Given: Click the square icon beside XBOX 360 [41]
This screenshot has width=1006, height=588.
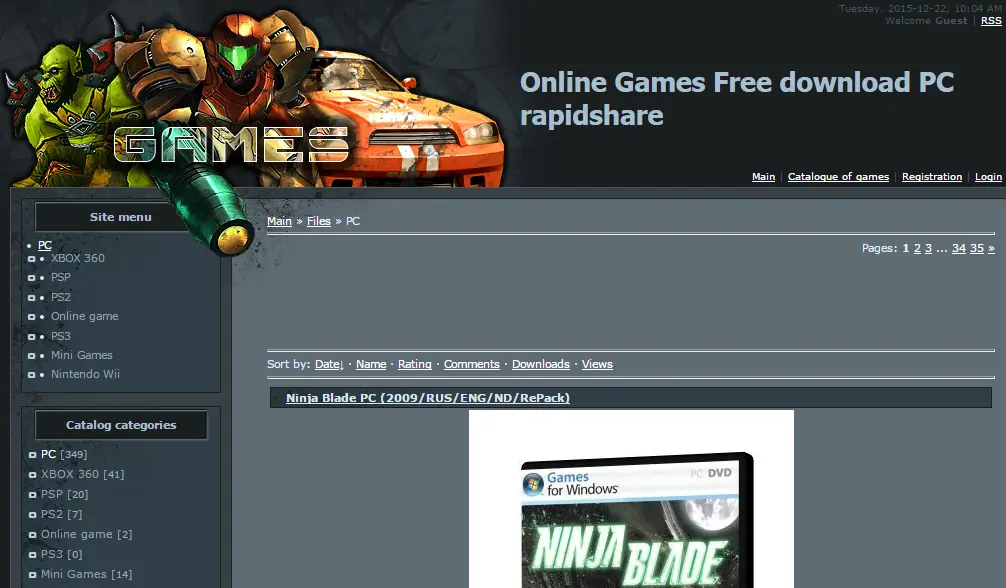Looking at the screenshot, I should coord(32,475).
